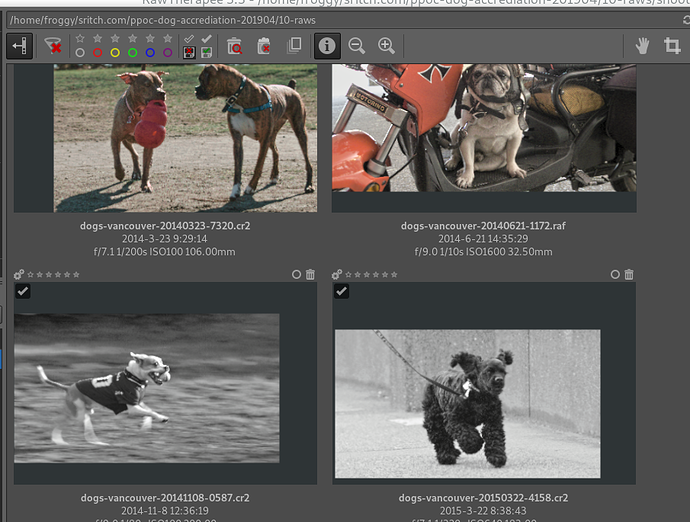This screenshot has width=690, height=522.
Task: Toggle checkmark on 4158.cr2 thumbnail
Action: click(341, 291)
